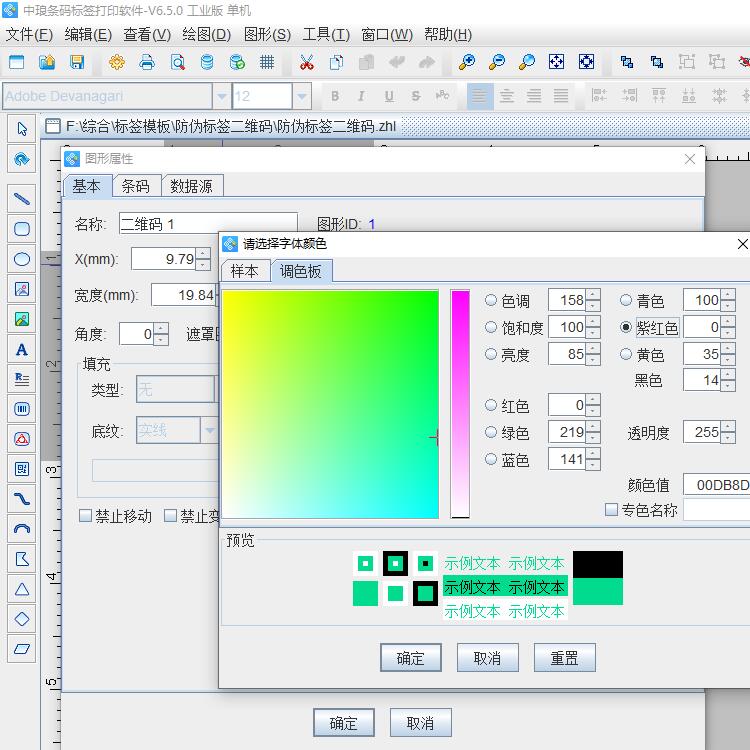750x750 pixels.
Task: Select the 蓝色 blue radio button
Action: tap(491, 459)
